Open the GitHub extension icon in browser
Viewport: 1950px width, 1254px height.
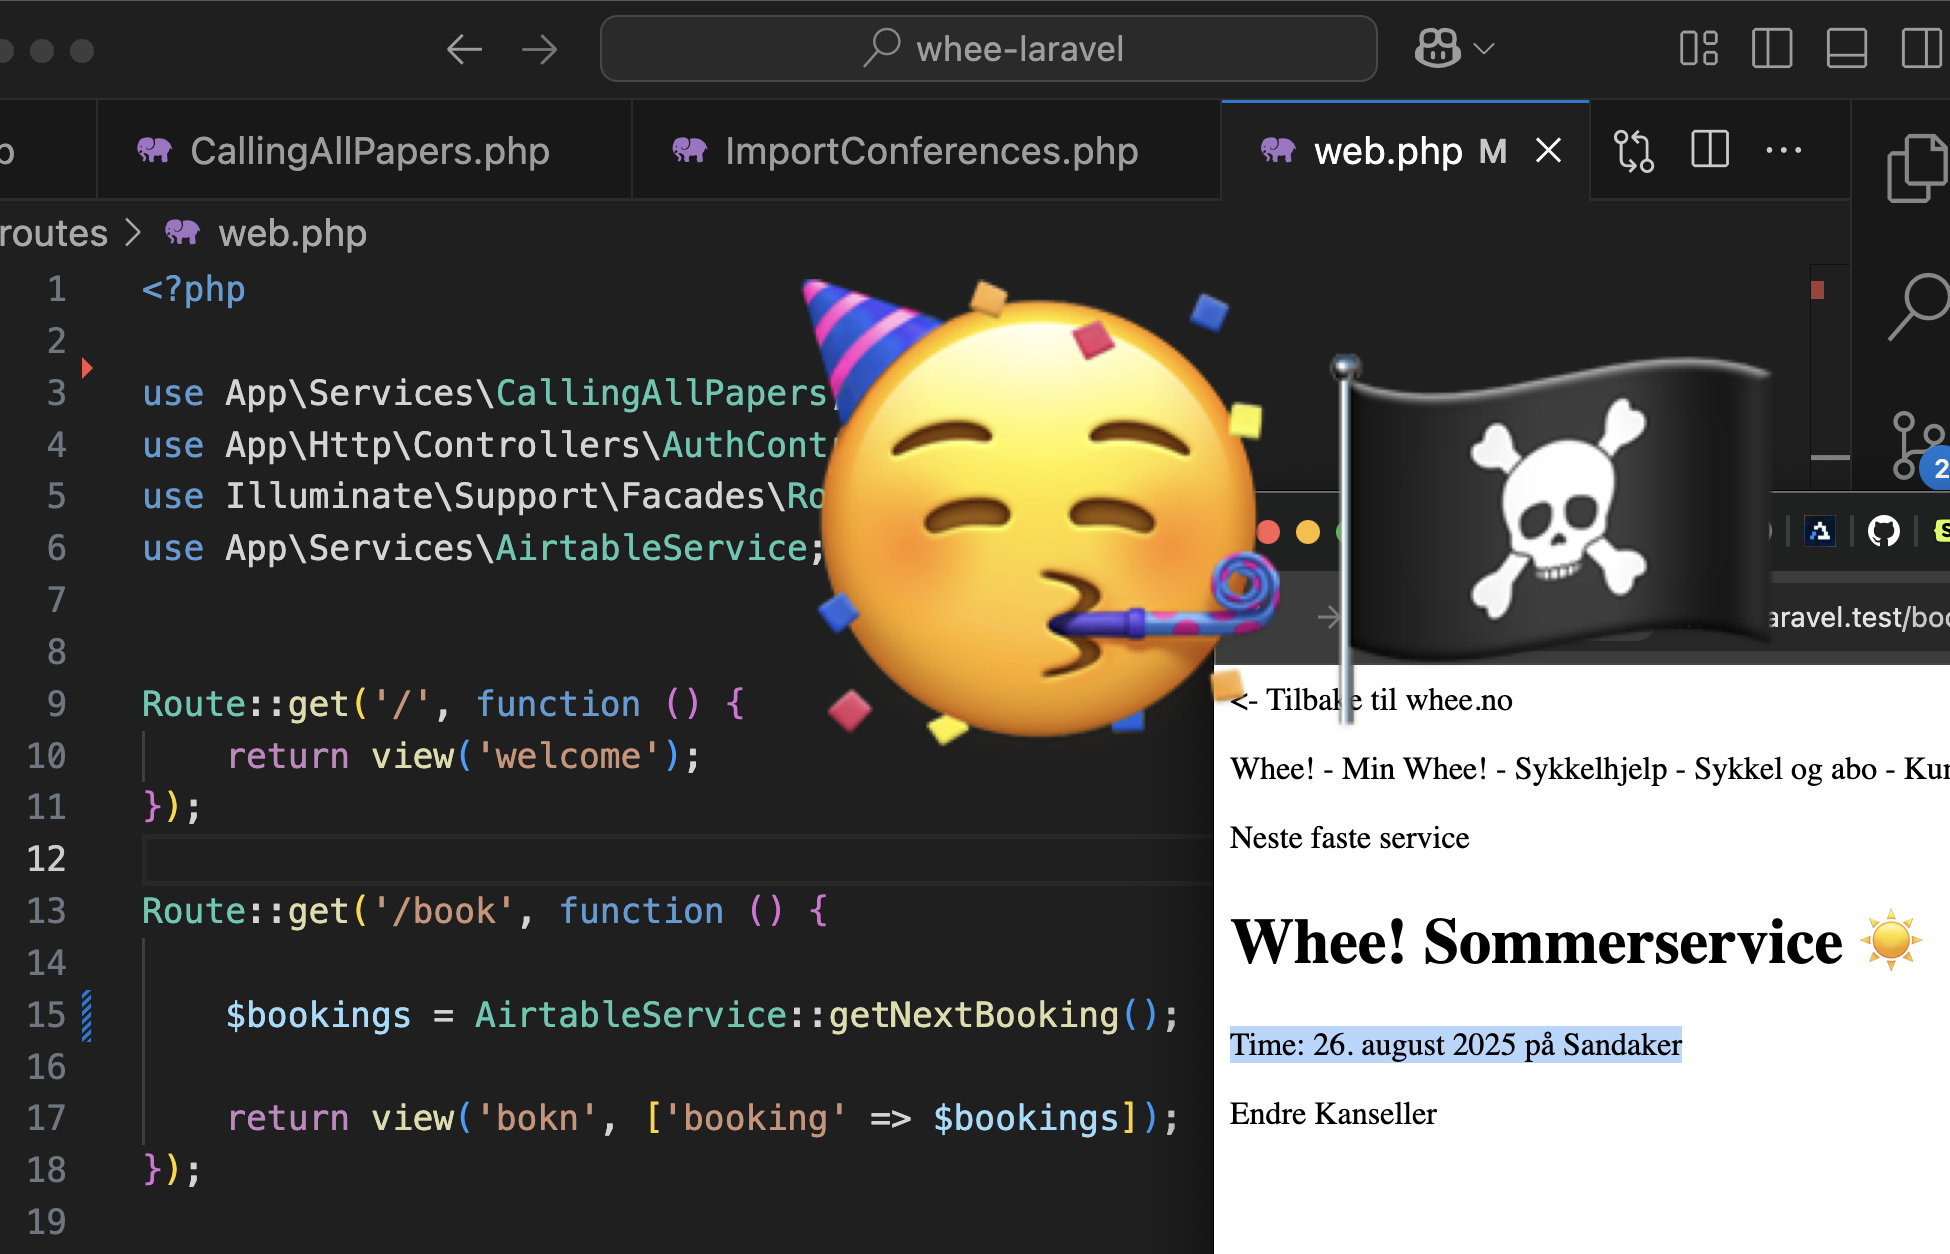(x=1883, y=531)
